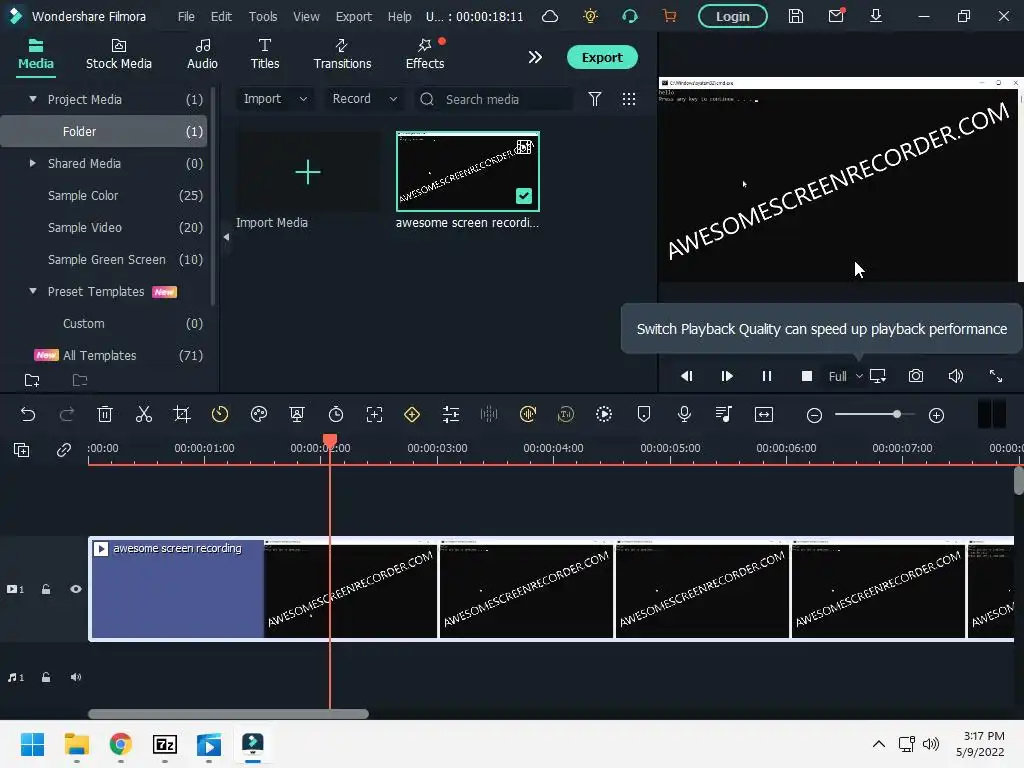Toggle video track 1 visibility eye
This screenshot has height=768, width=1024.
click(76, 588)
